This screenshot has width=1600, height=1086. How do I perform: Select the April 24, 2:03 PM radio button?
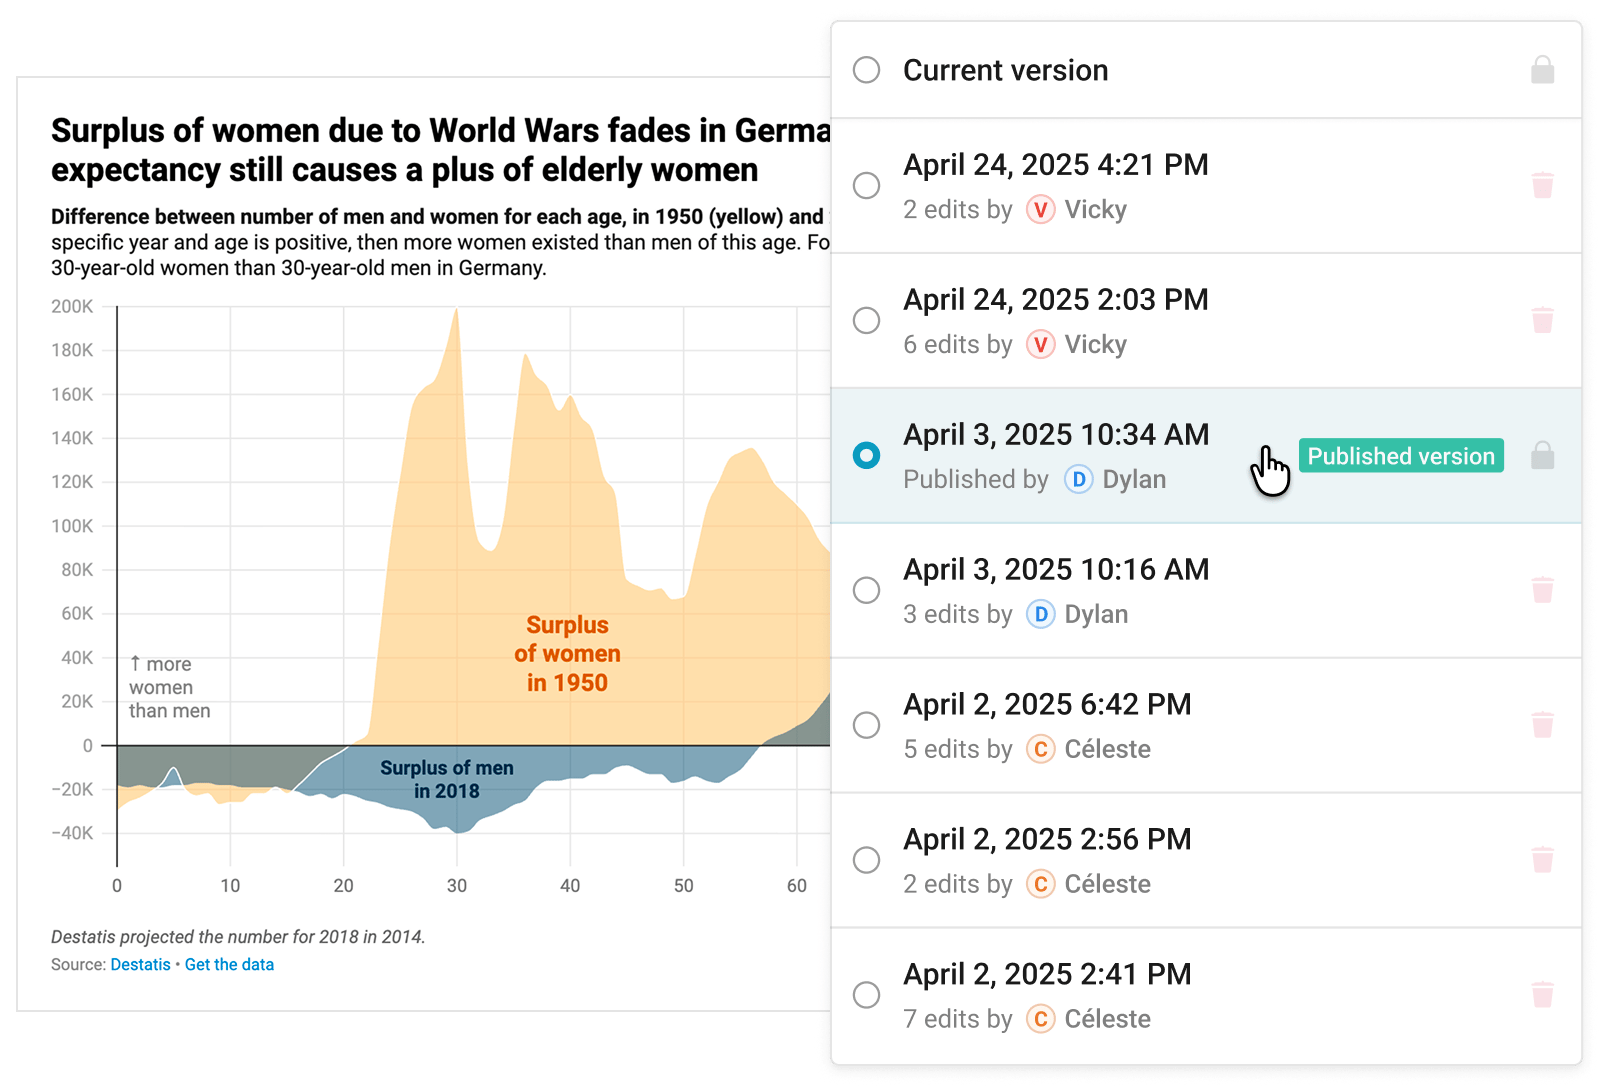click(866, 320)
